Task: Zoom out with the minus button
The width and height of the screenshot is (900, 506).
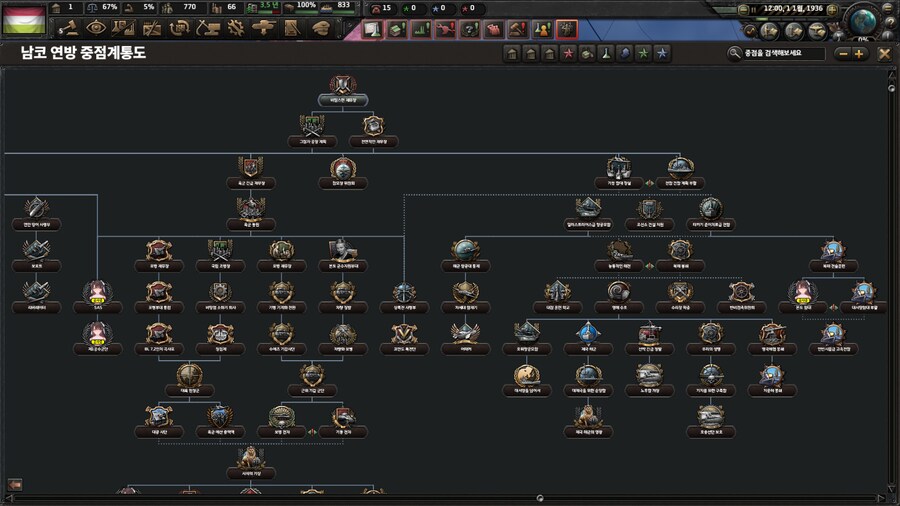Action: coord(843,53)
